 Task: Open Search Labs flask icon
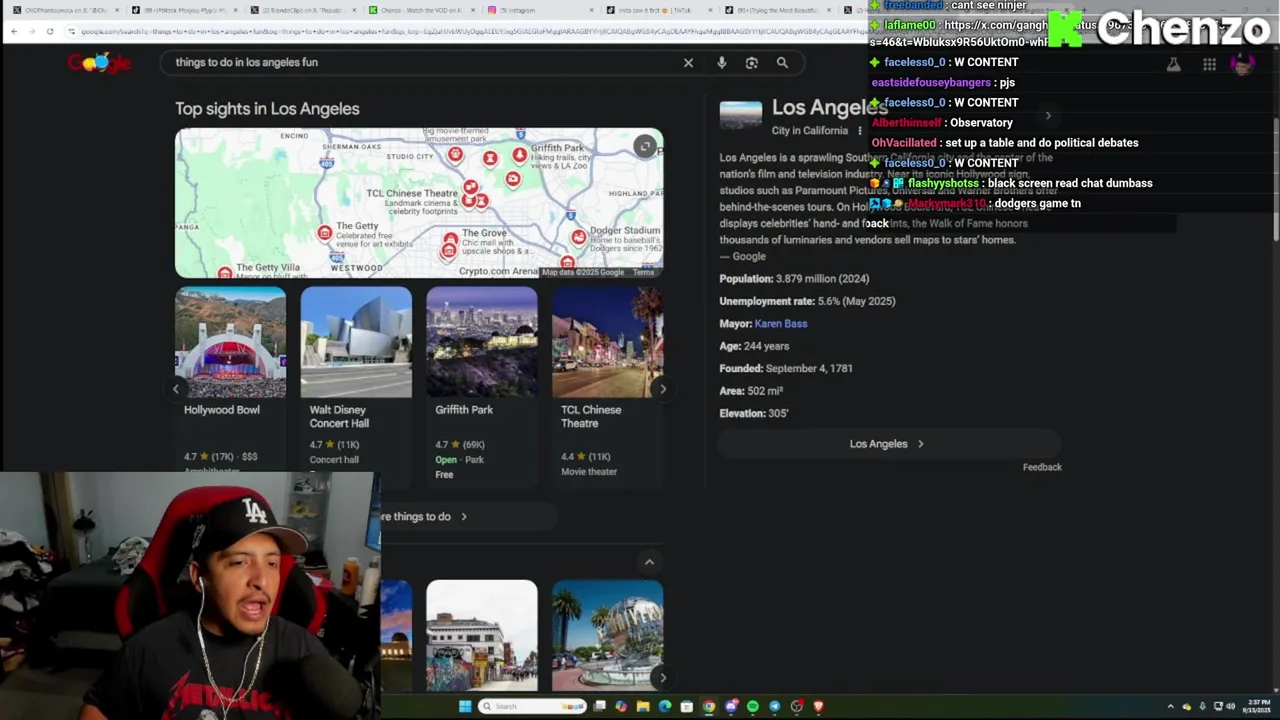1174,65
